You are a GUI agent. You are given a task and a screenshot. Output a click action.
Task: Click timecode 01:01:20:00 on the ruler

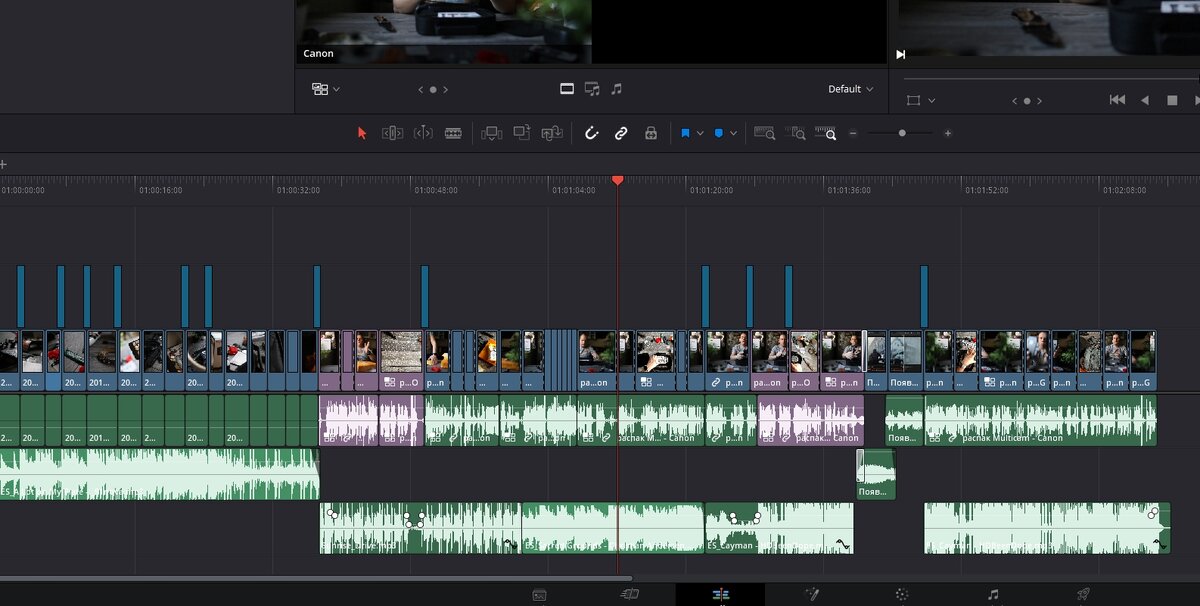pos(711,189)
